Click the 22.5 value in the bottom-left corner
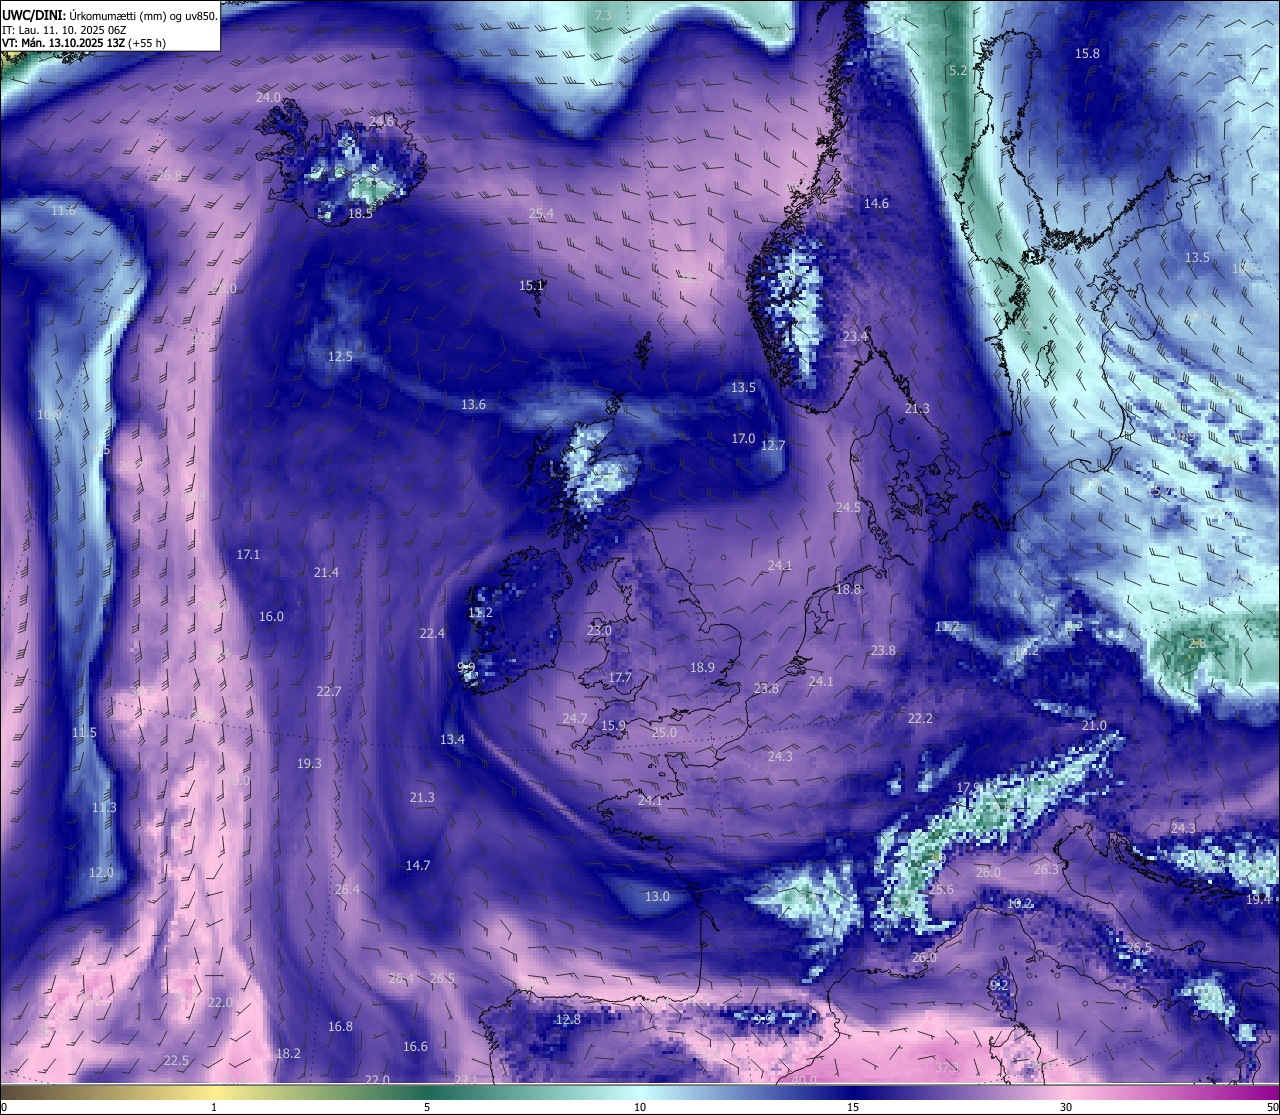 pyautogui.click(x=176, y=1060)
